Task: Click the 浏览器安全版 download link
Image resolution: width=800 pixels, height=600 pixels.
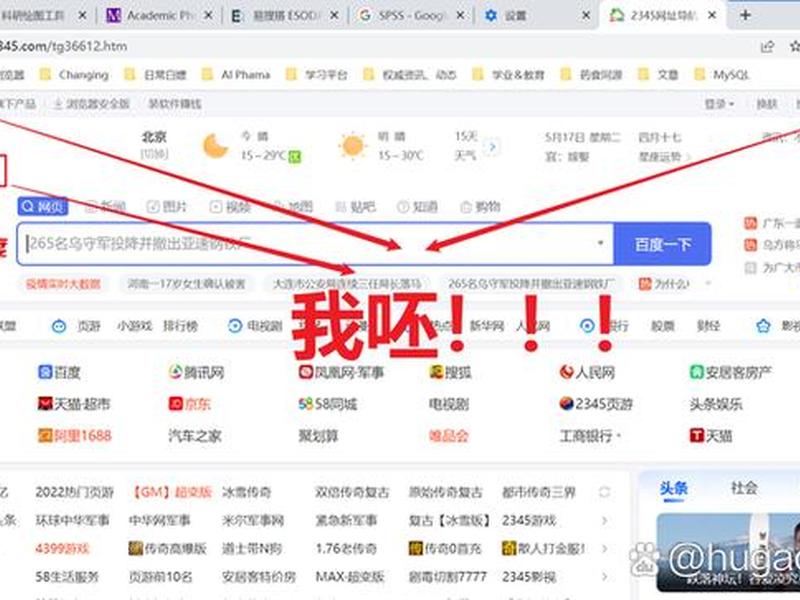Action: point(92,104)
